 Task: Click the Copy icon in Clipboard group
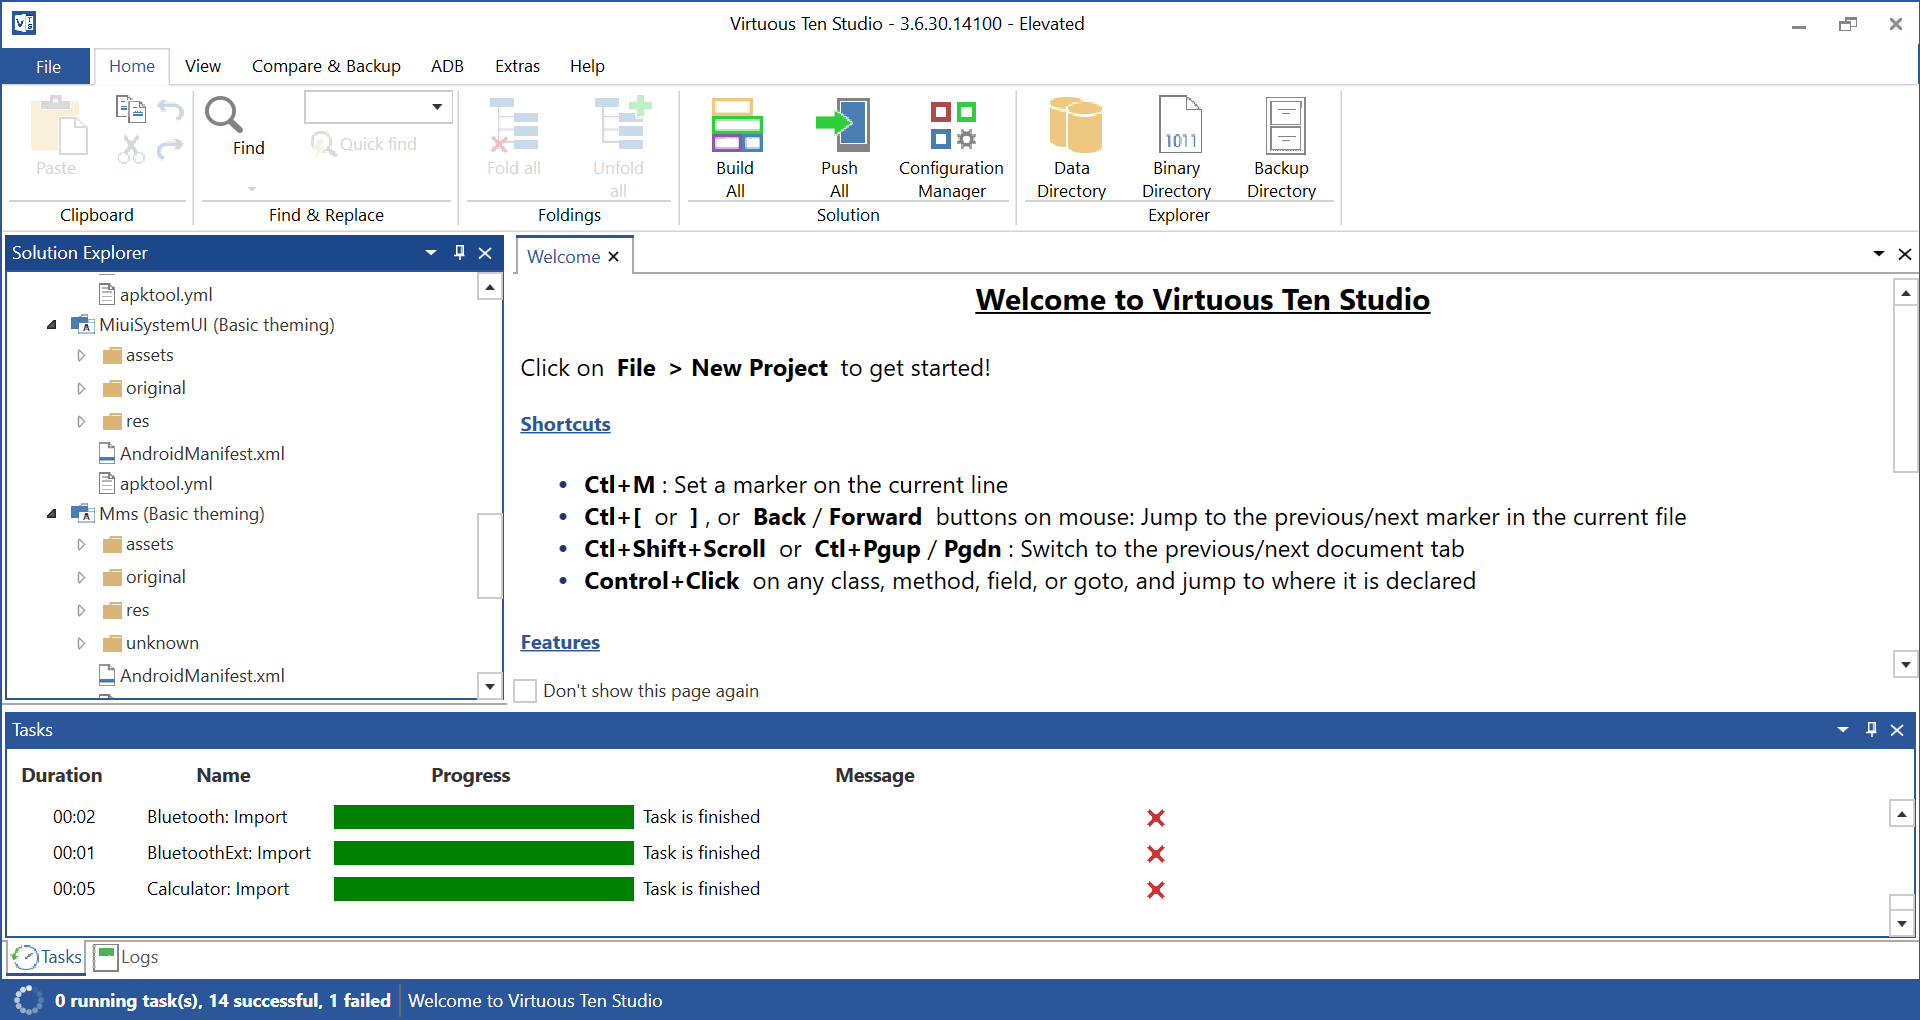pyautogui.click(x=130, y=109)
